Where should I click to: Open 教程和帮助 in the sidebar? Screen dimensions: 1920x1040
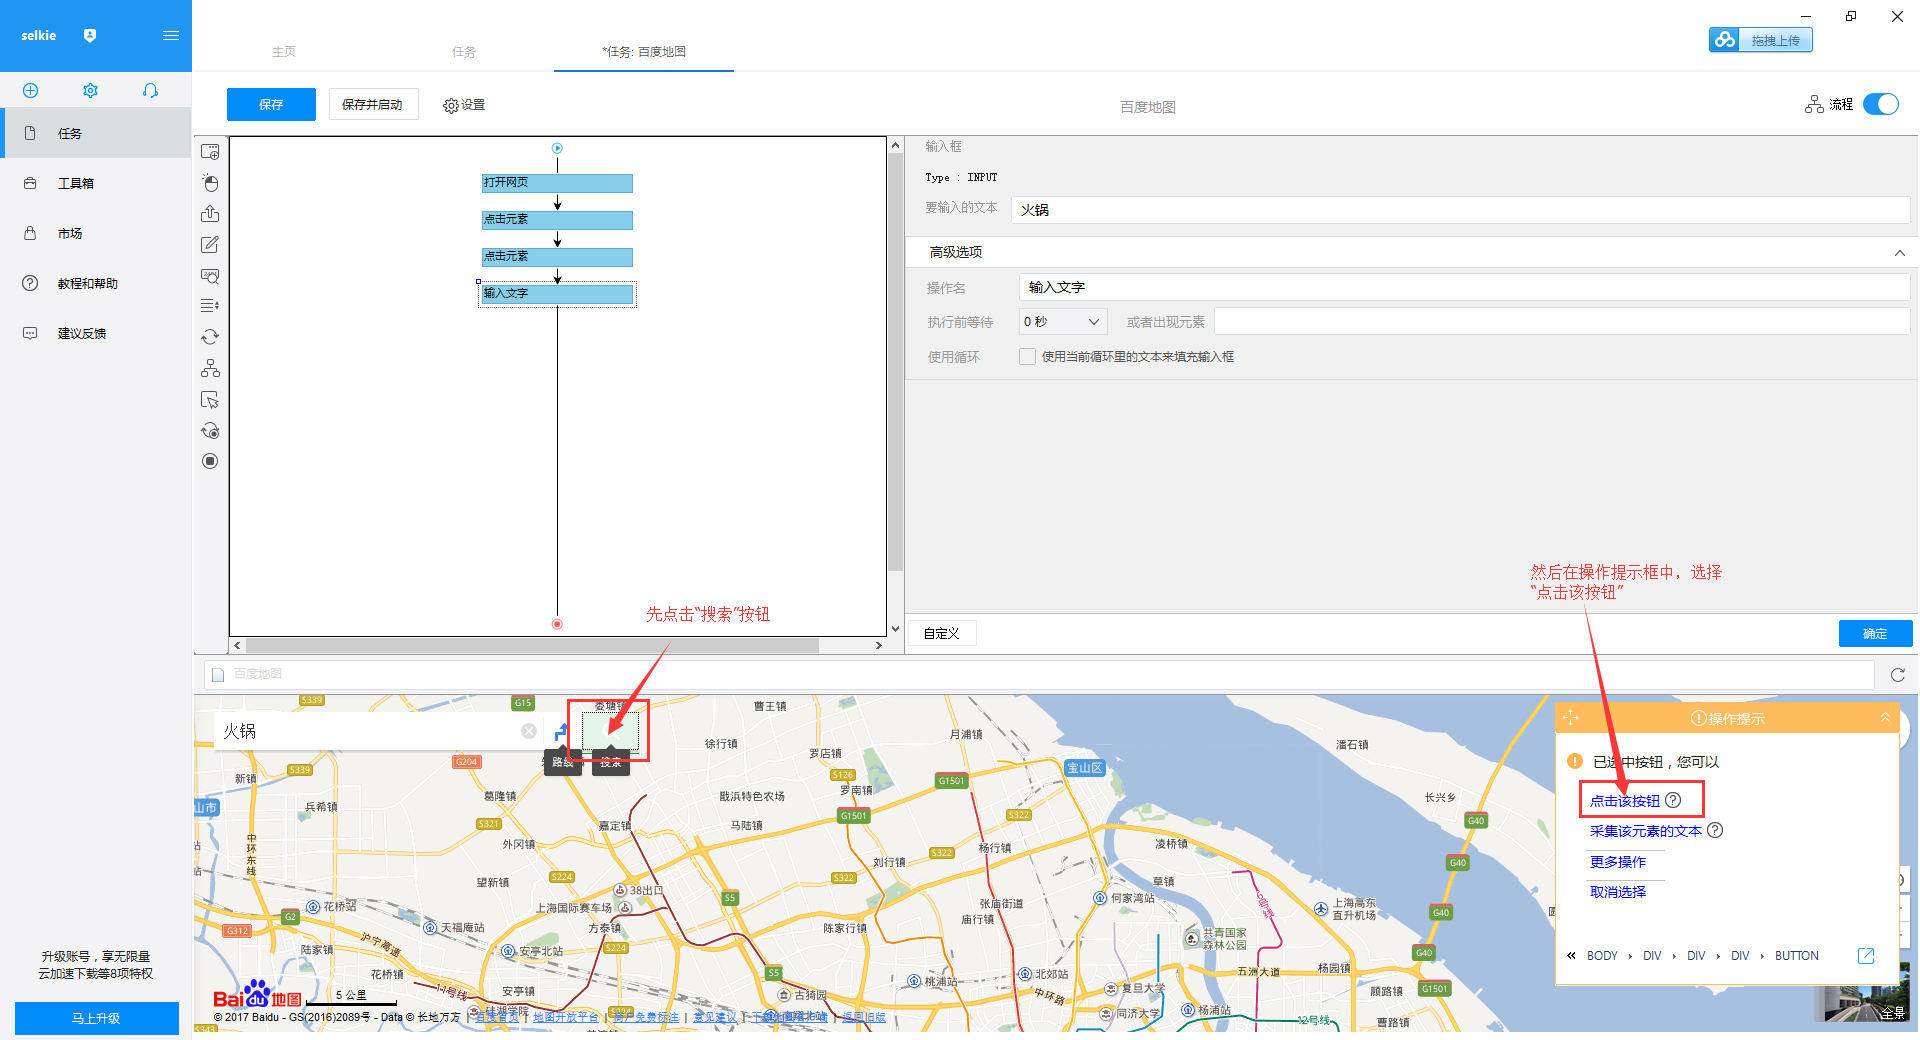pyautogui.click(x=96, y=283)
